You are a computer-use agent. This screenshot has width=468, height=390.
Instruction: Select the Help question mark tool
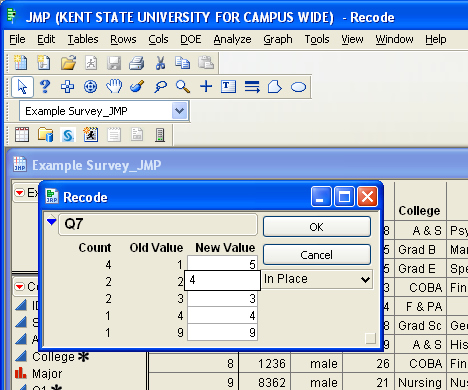pos(45,87)
